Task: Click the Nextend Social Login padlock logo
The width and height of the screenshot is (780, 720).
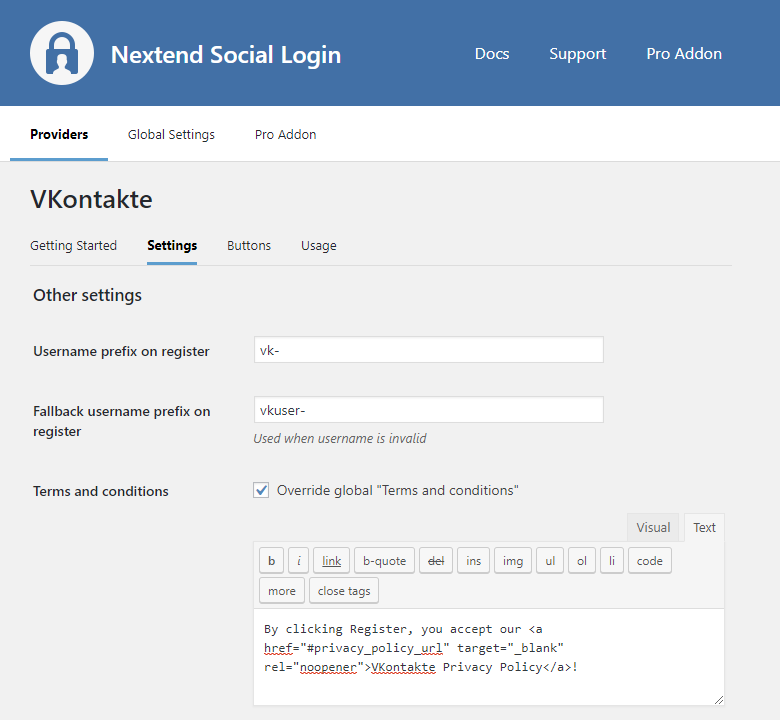Action: [x=62, y=53]
